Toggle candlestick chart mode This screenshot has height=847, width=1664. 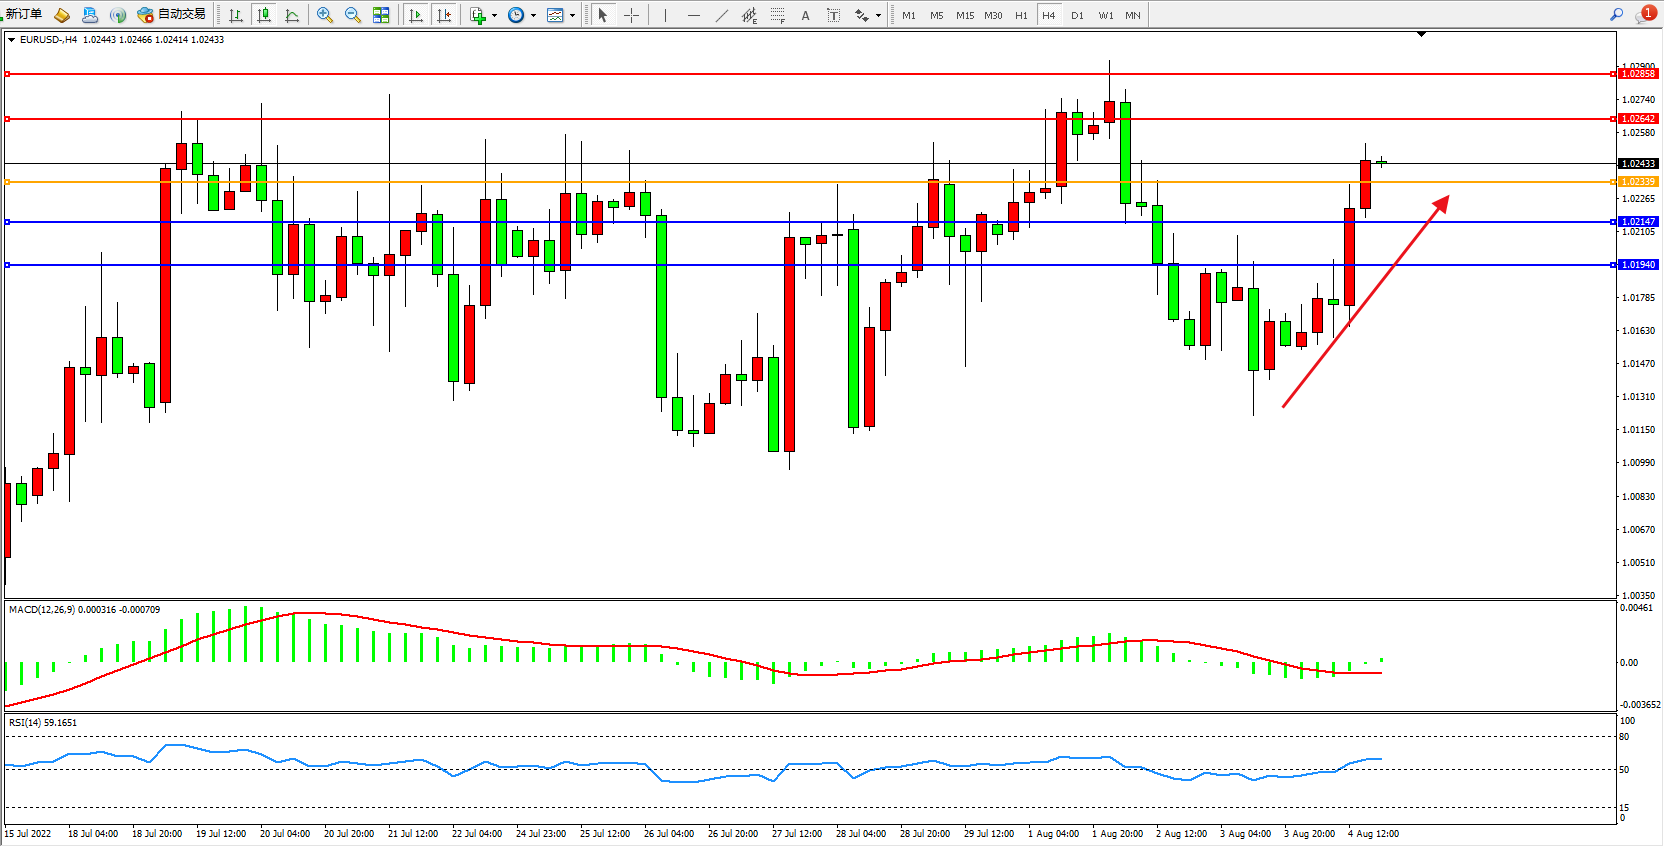click(x=264, y=15)
